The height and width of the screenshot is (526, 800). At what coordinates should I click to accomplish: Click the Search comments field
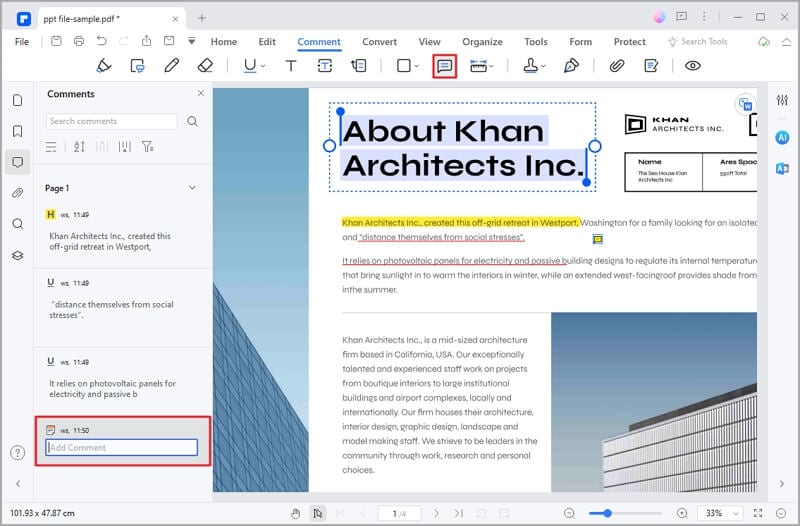(112, 121)
